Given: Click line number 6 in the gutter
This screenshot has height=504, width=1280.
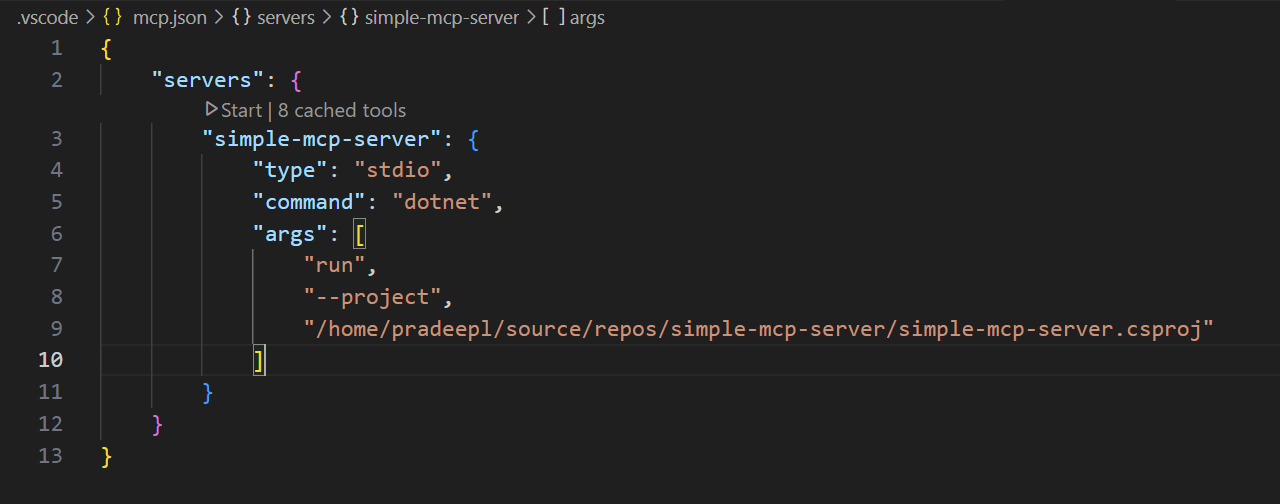Looking at the screenshot, I should pyautogui.click(x=56, y=233).
